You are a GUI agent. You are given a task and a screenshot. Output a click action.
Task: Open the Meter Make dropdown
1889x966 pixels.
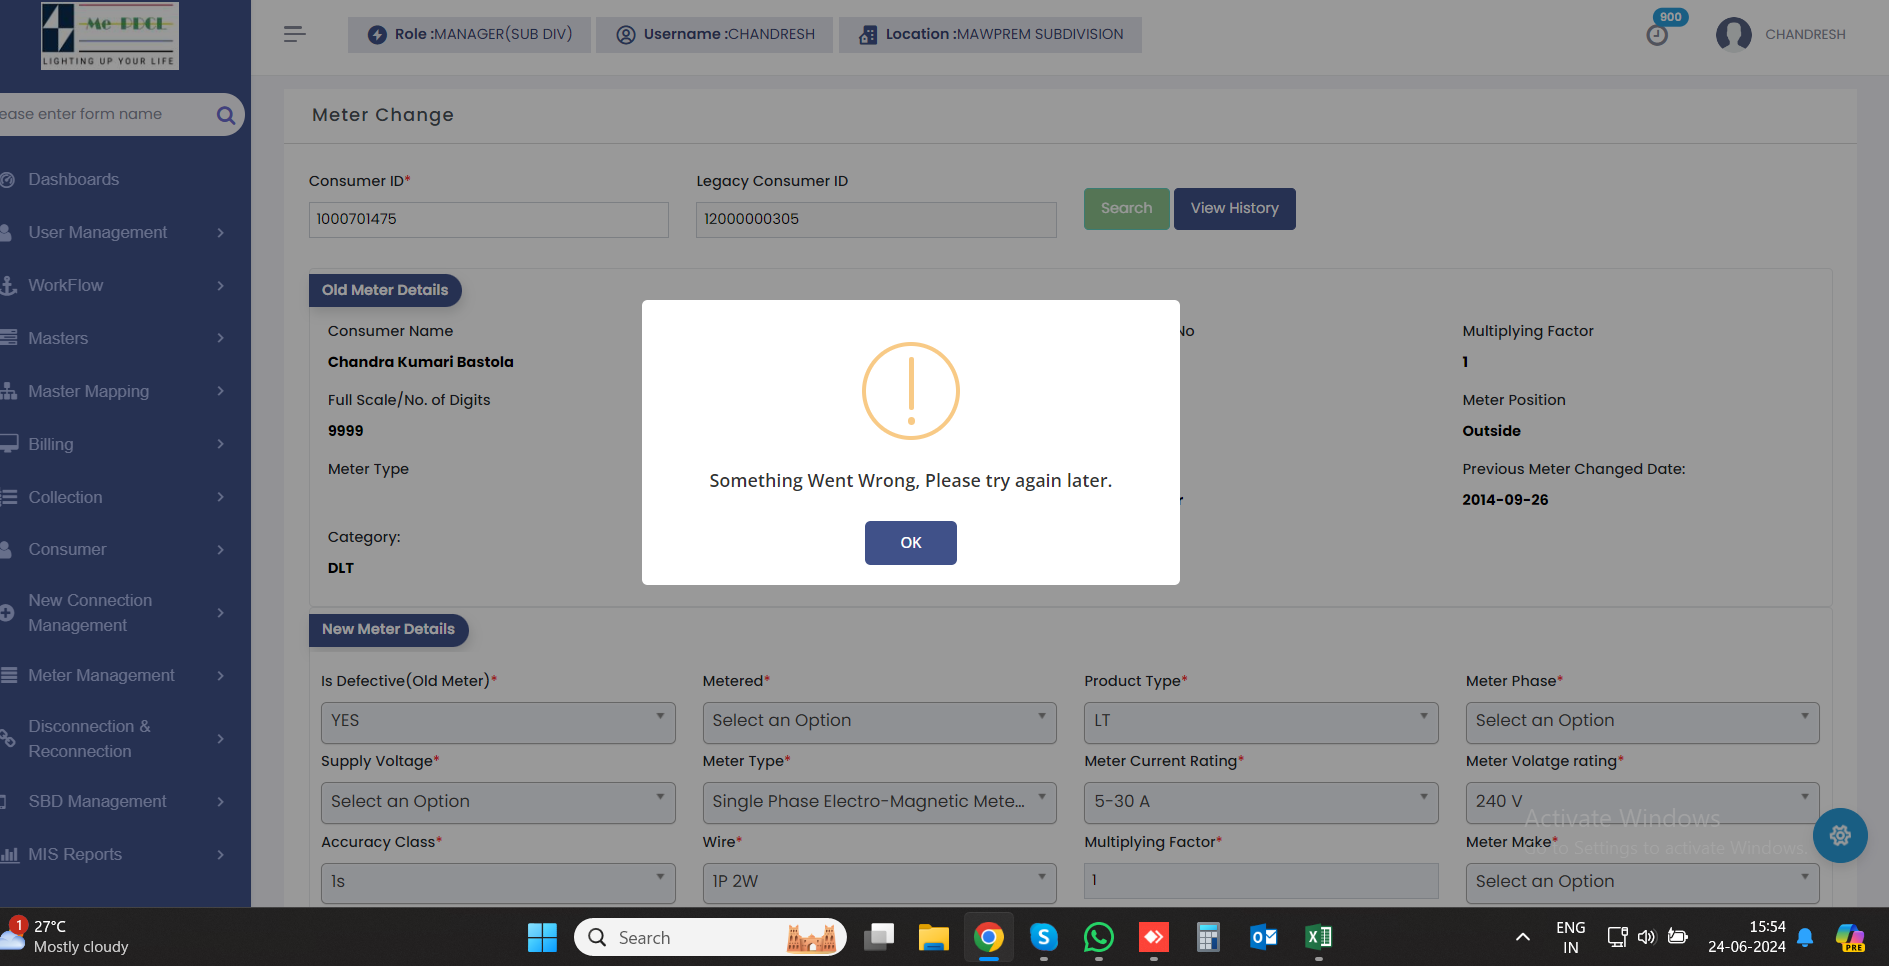(x=1642, y=883)
